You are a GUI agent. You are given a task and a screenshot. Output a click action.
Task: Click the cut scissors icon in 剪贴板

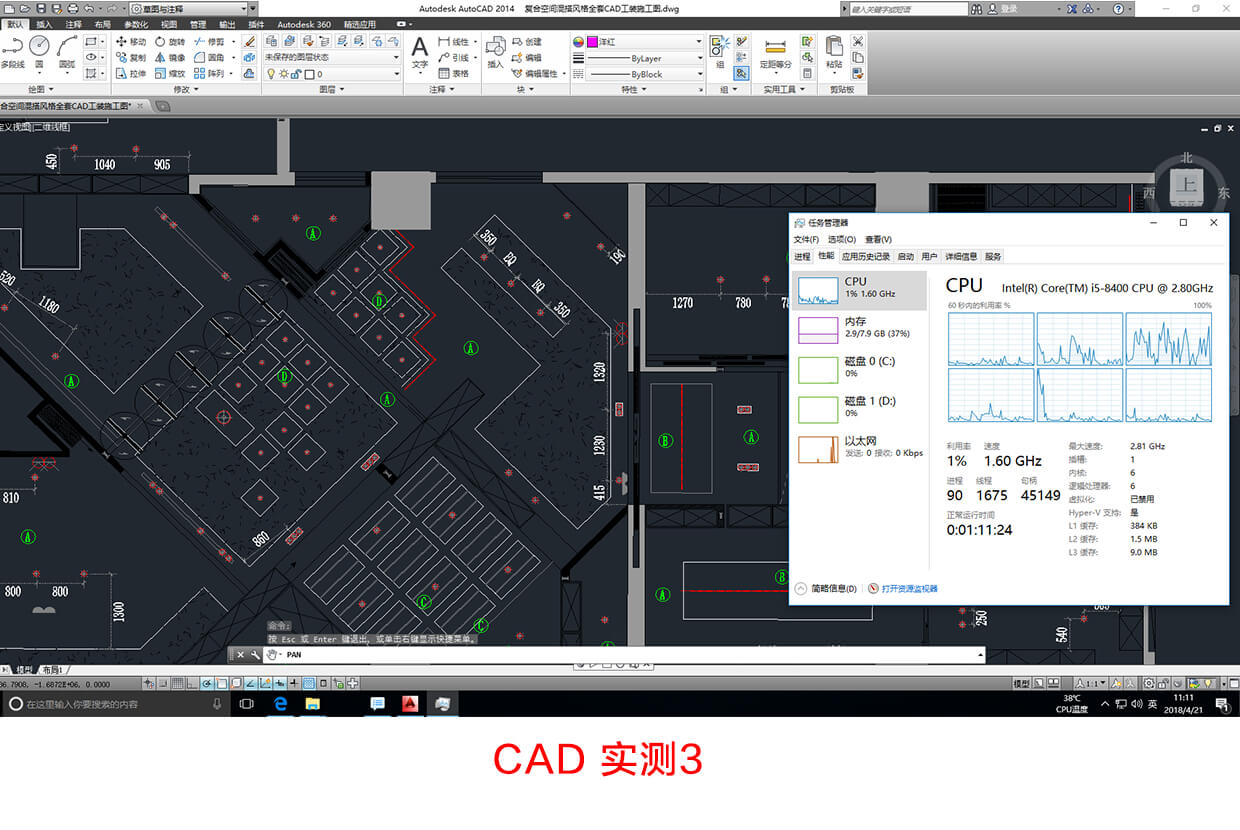point(857,42)
